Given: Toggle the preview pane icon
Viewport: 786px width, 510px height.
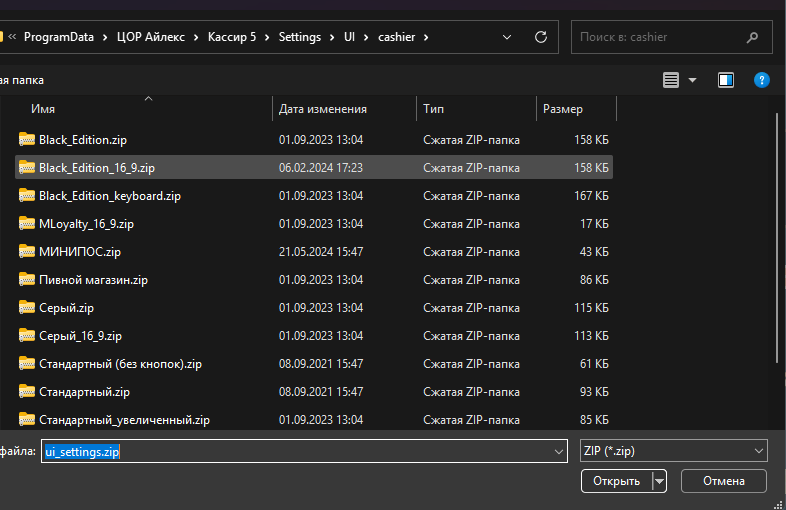Looking at the screenshot, I should click(x=726, y=80).
